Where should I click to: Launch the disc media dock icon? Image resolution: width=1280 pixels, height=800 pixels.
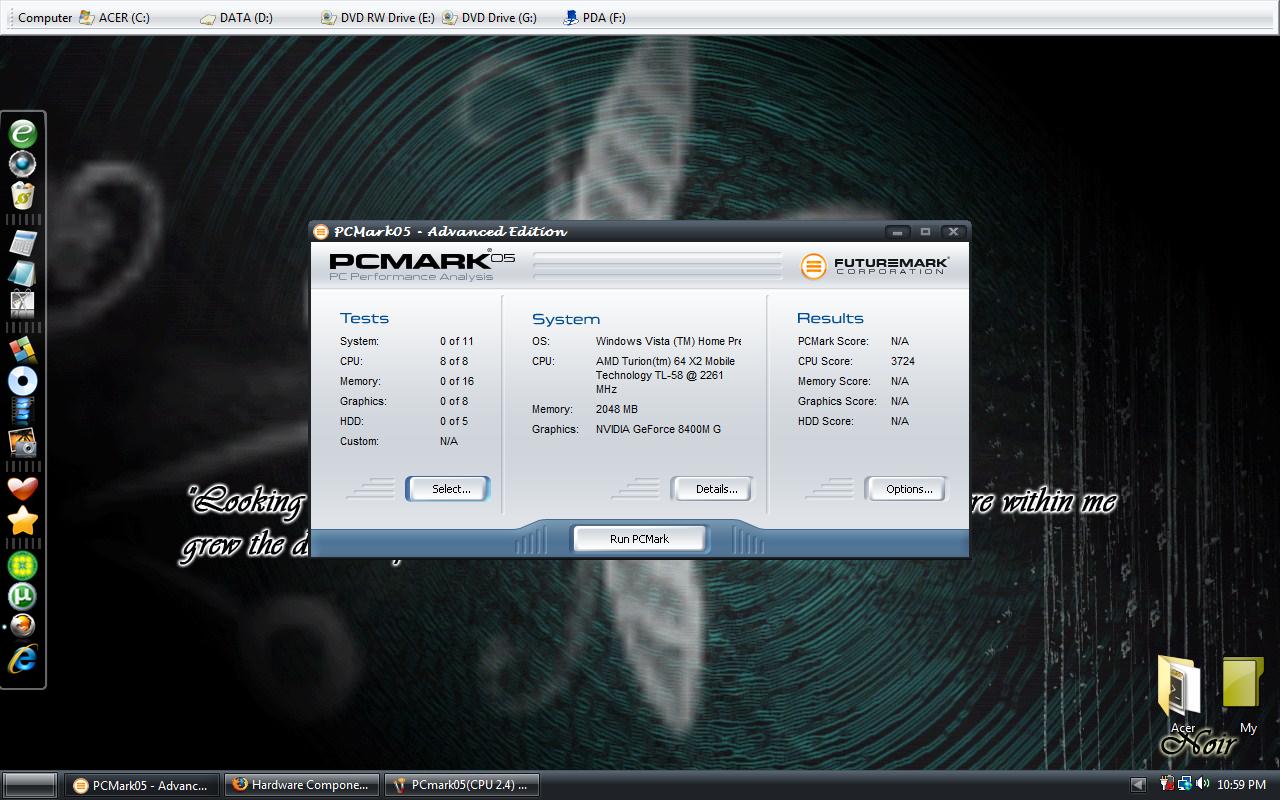point(22,380)
